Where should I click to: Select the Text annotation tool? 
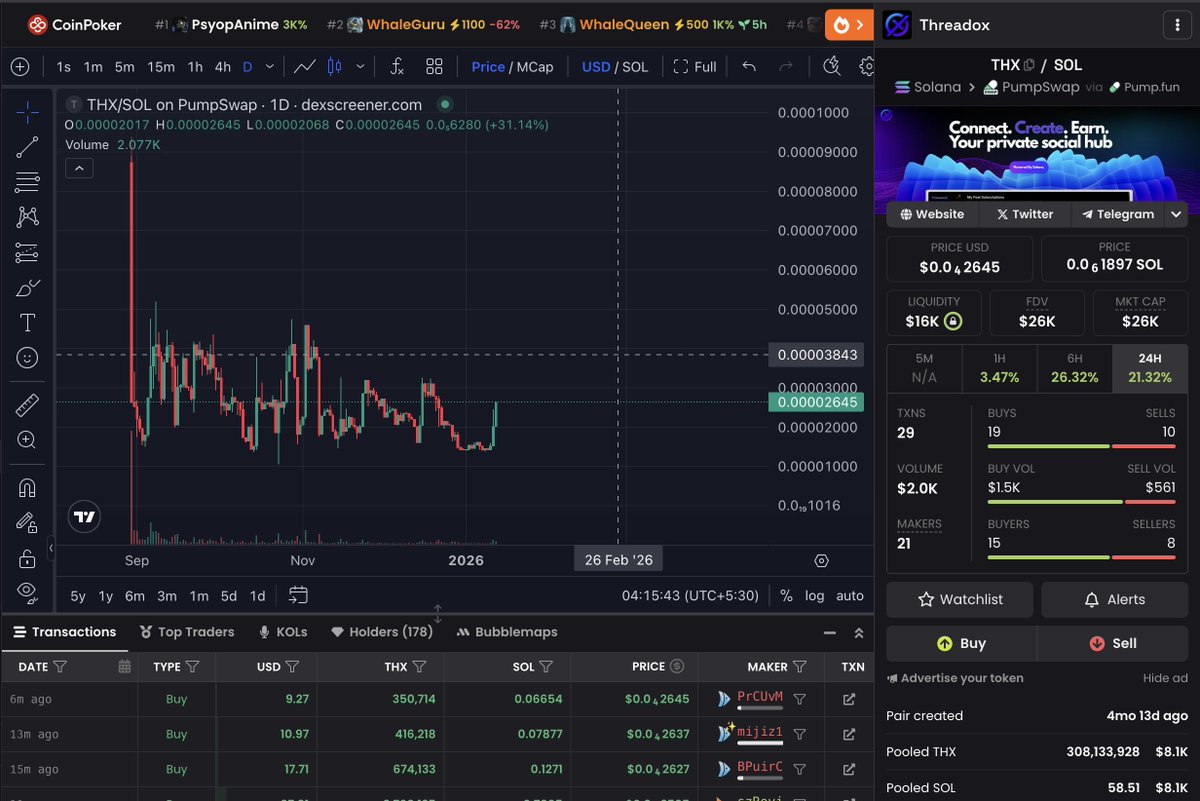click(x=27, y=323)
